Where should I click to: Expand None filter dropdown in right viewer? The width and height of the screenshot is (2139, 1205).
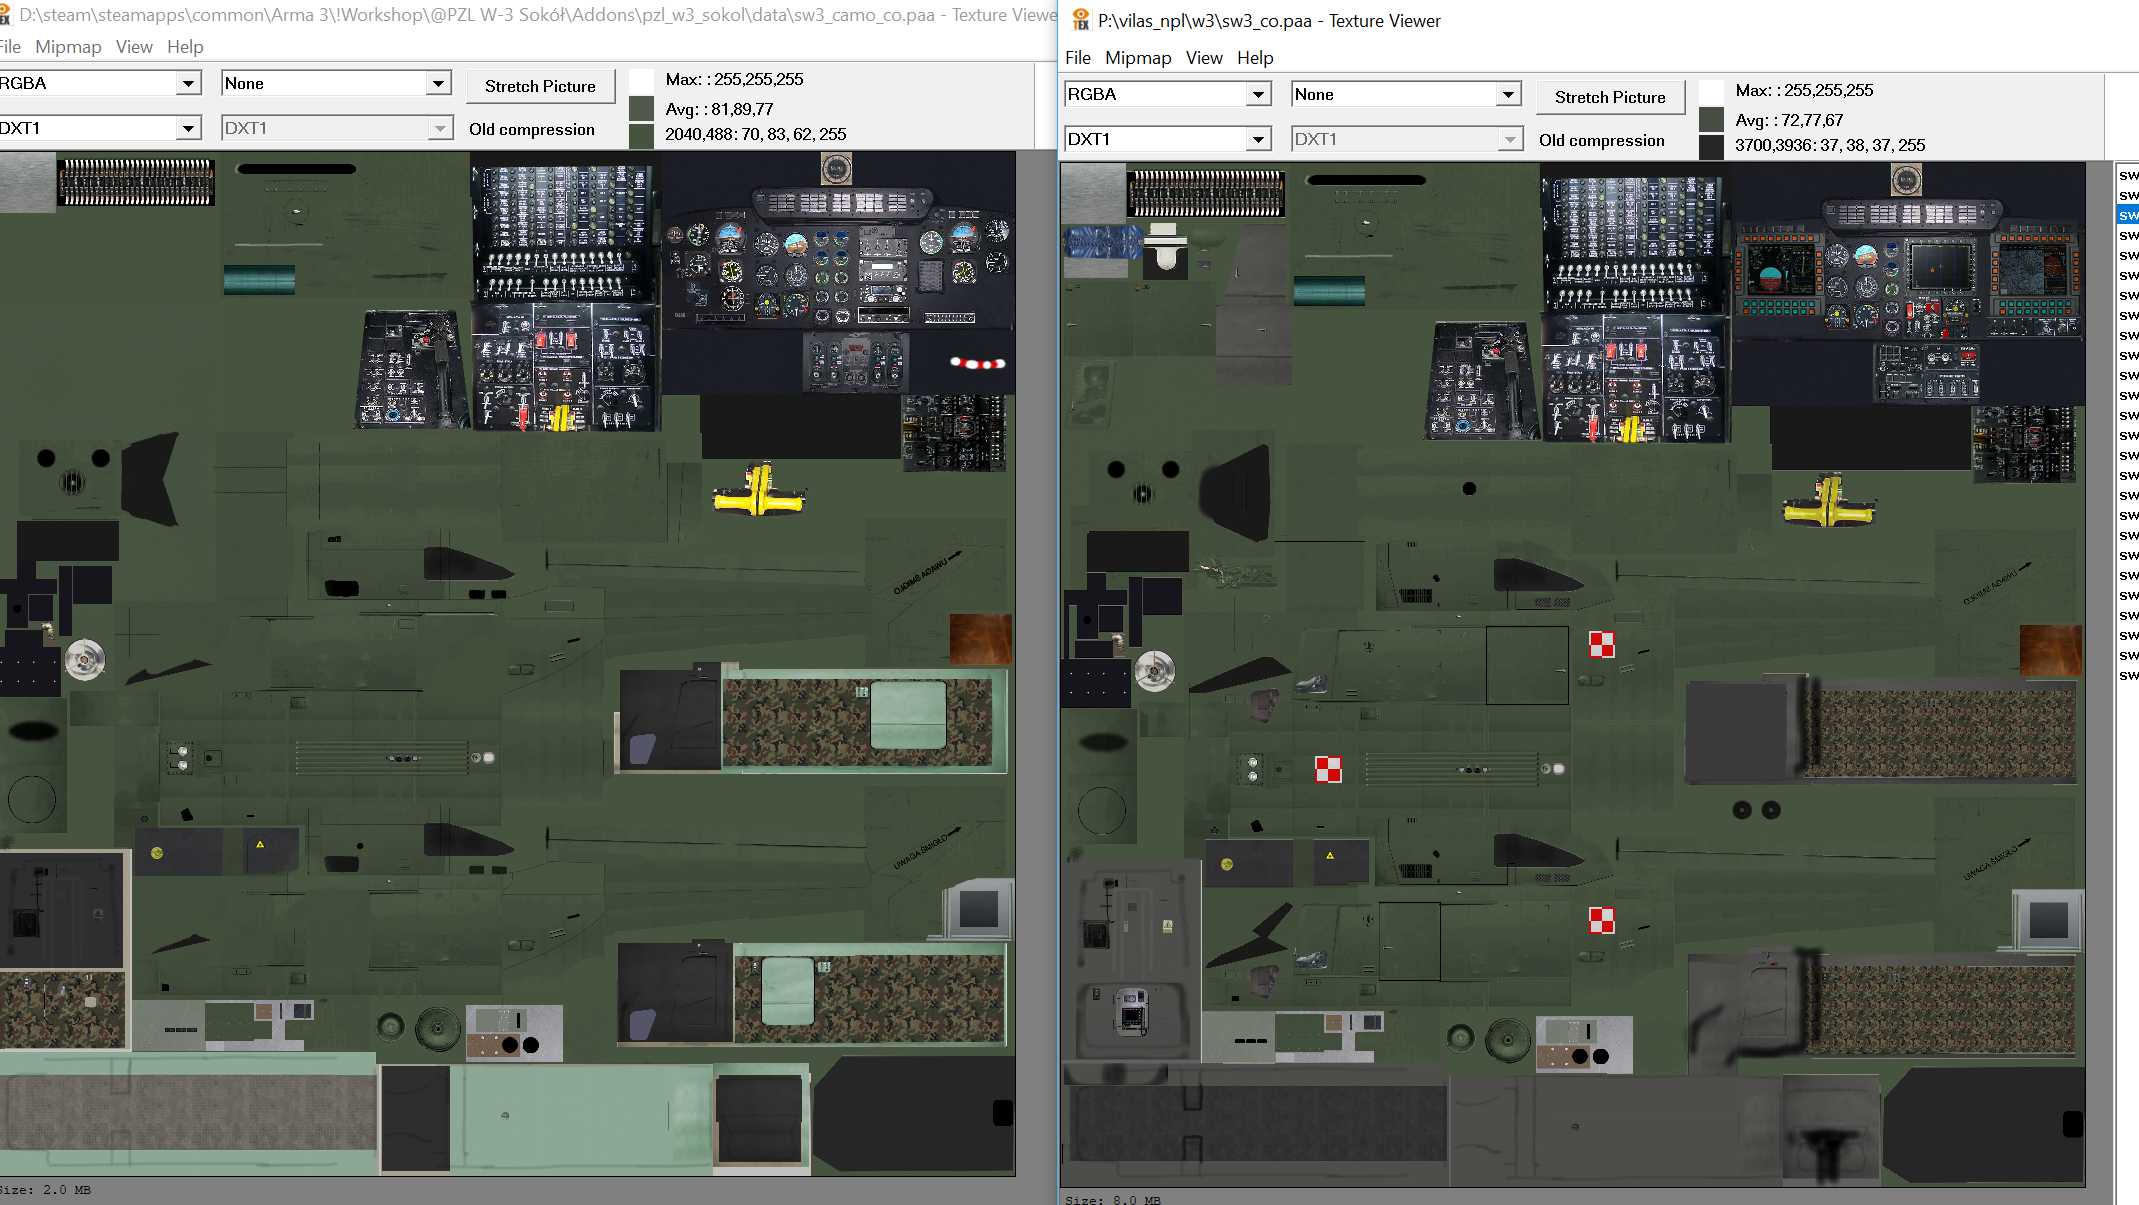point(1508,95)
